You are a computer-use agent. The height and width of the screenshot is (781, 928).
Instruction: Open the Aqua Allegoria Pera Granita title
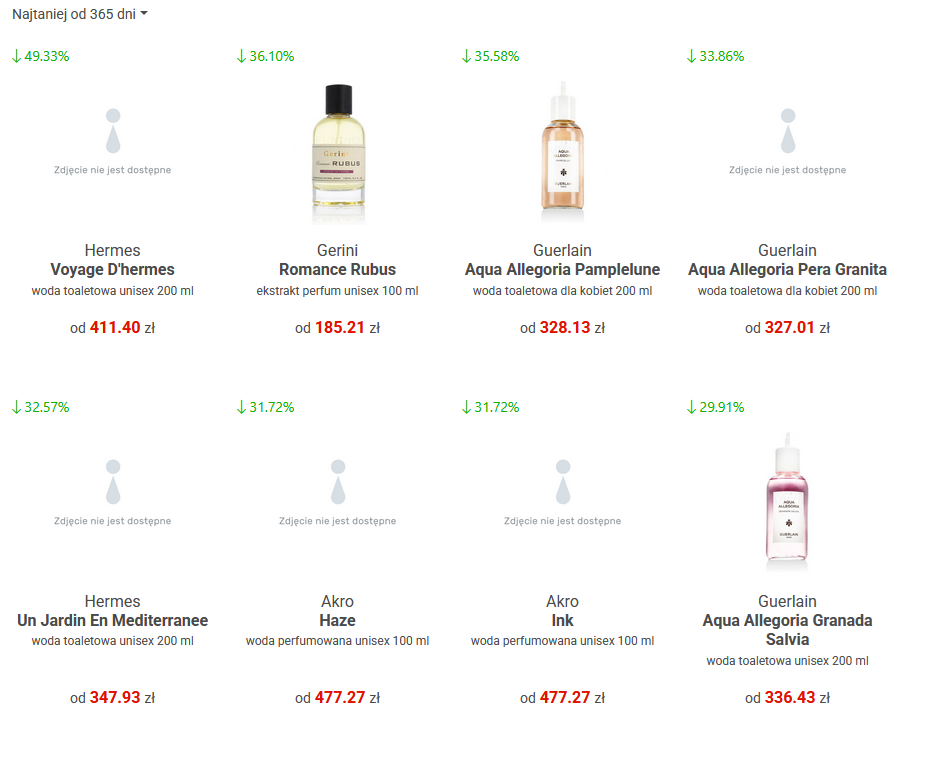click(x=787, y=269)
